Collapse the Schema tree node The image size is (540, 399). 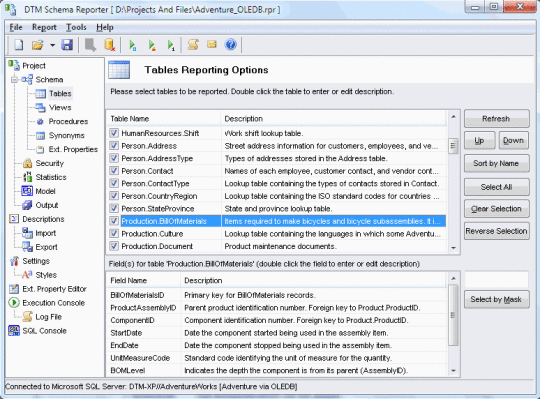point(14,80)
